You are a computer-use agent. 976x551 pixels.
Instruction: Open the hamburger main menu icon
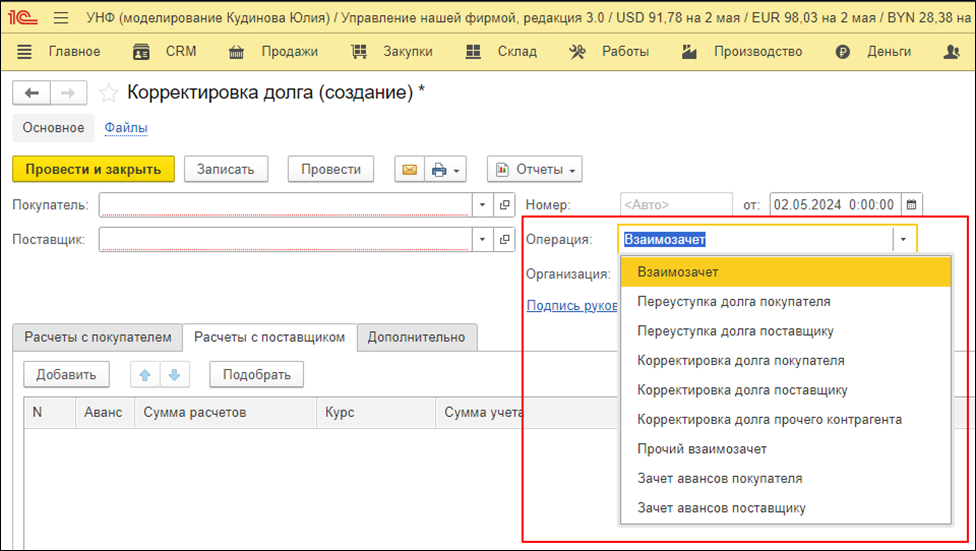tap(61, 18)
